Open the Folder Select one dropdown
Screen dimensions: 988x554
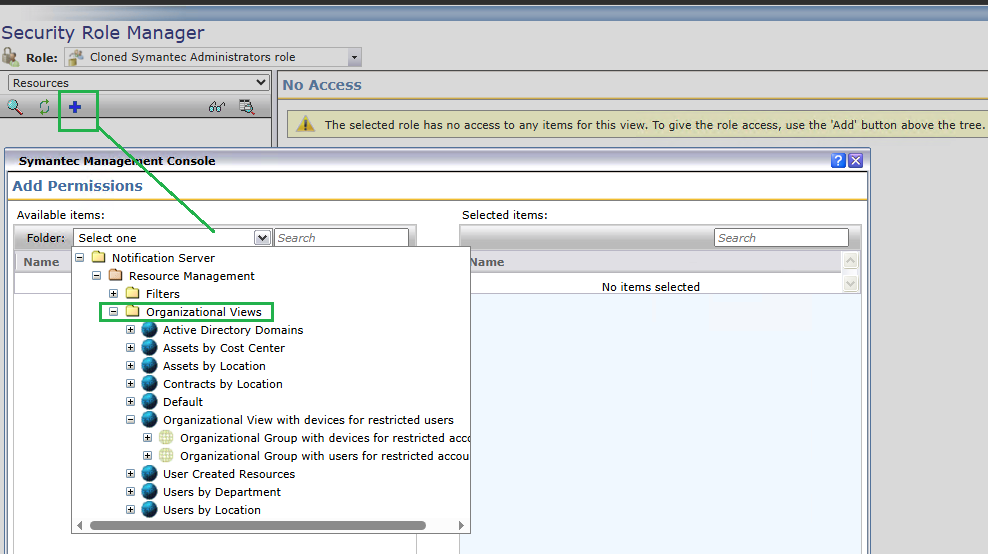[262, 238]
